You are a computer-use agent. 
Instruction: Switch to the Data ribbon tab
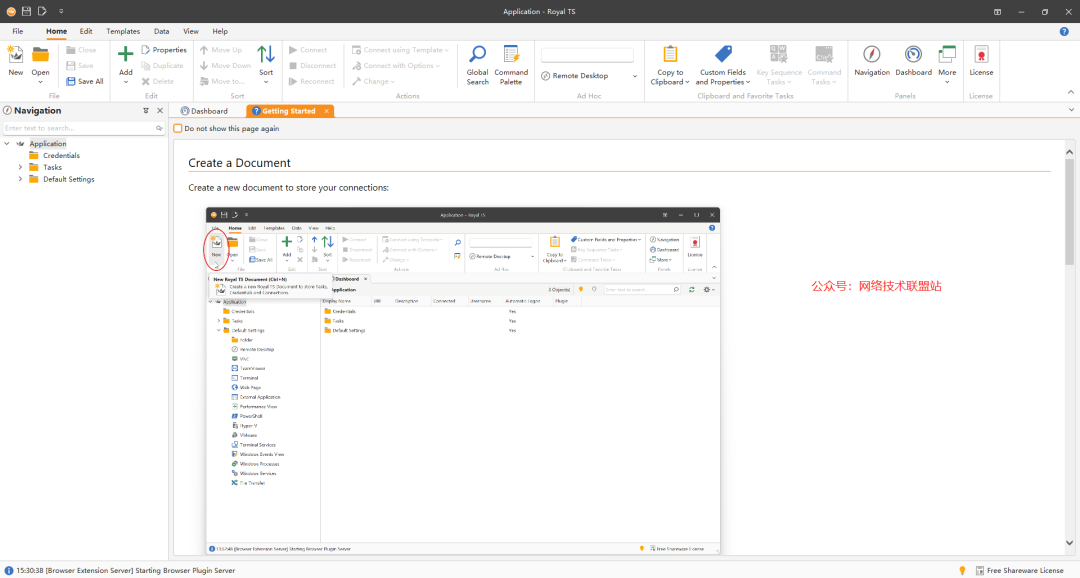(x=161, y=31)
